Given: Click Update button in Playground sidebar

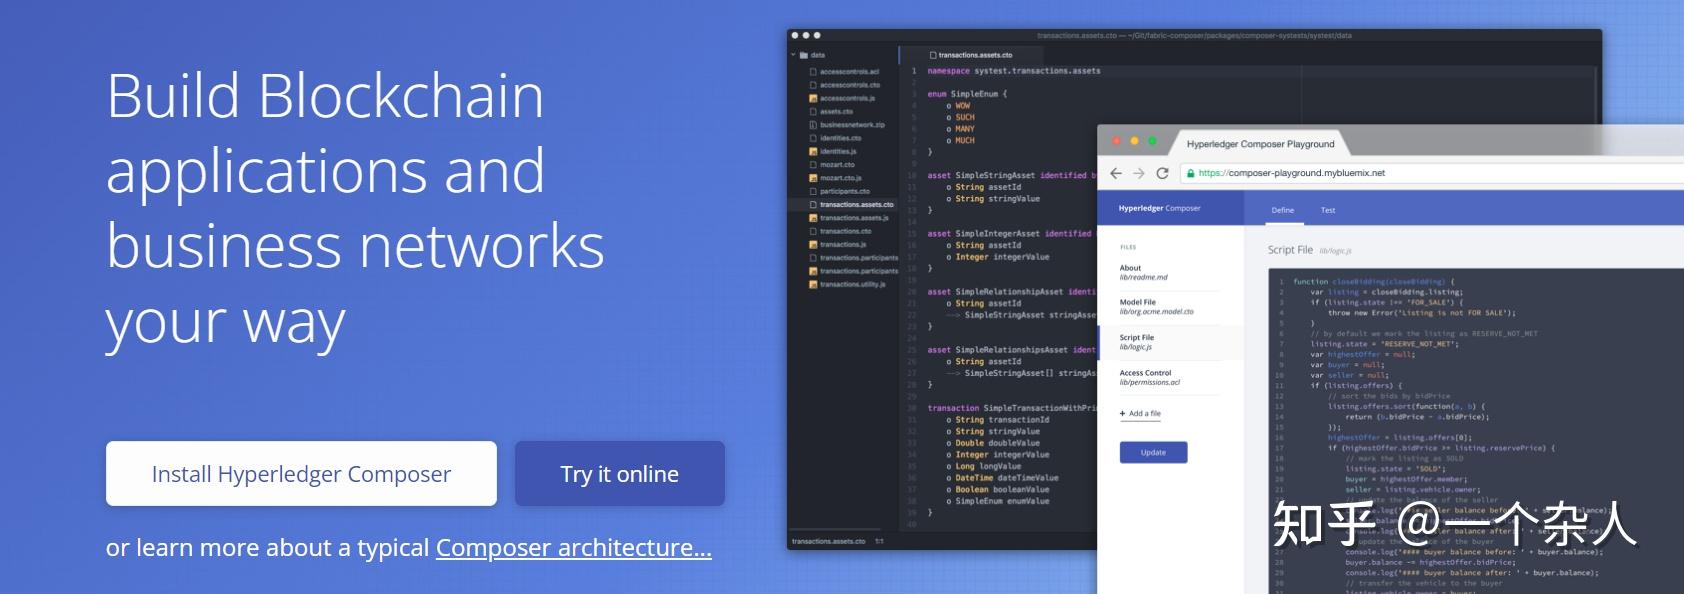Looking at the screenshot, I should click(x=1153, y=452).
